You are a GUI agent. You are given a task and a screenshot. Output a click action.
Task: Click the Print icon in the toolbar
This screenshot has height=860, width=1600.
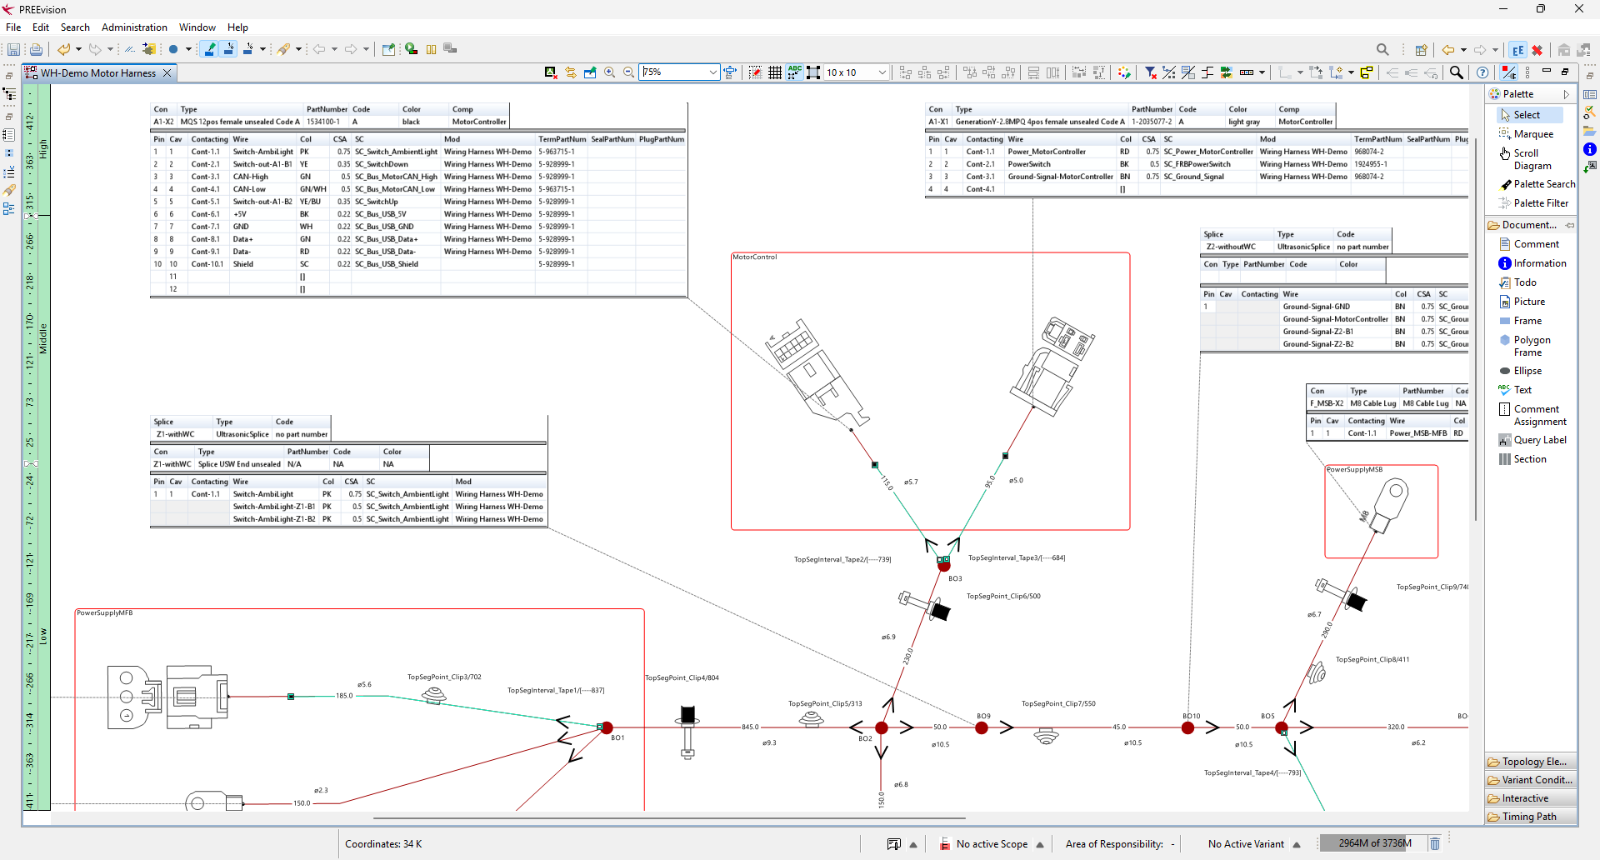pyautogui.click(x=36, y=49)
